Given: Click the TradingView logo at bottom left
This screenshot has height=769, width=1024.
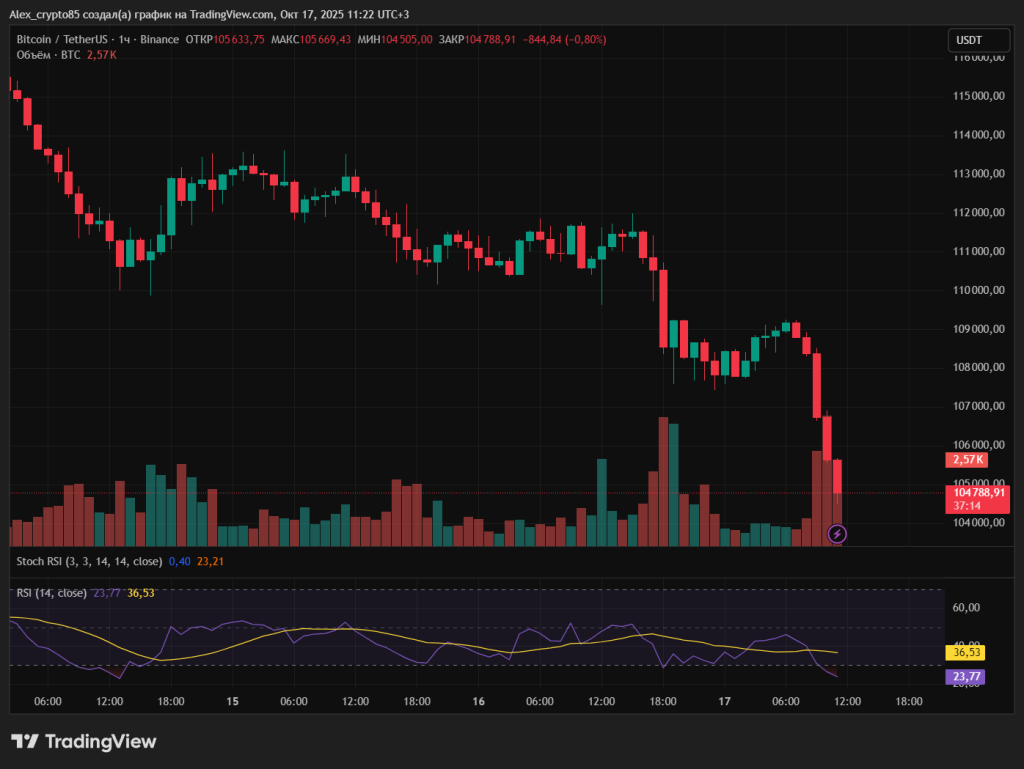Looking at the screenshot, I should click(x=84, y=742).
